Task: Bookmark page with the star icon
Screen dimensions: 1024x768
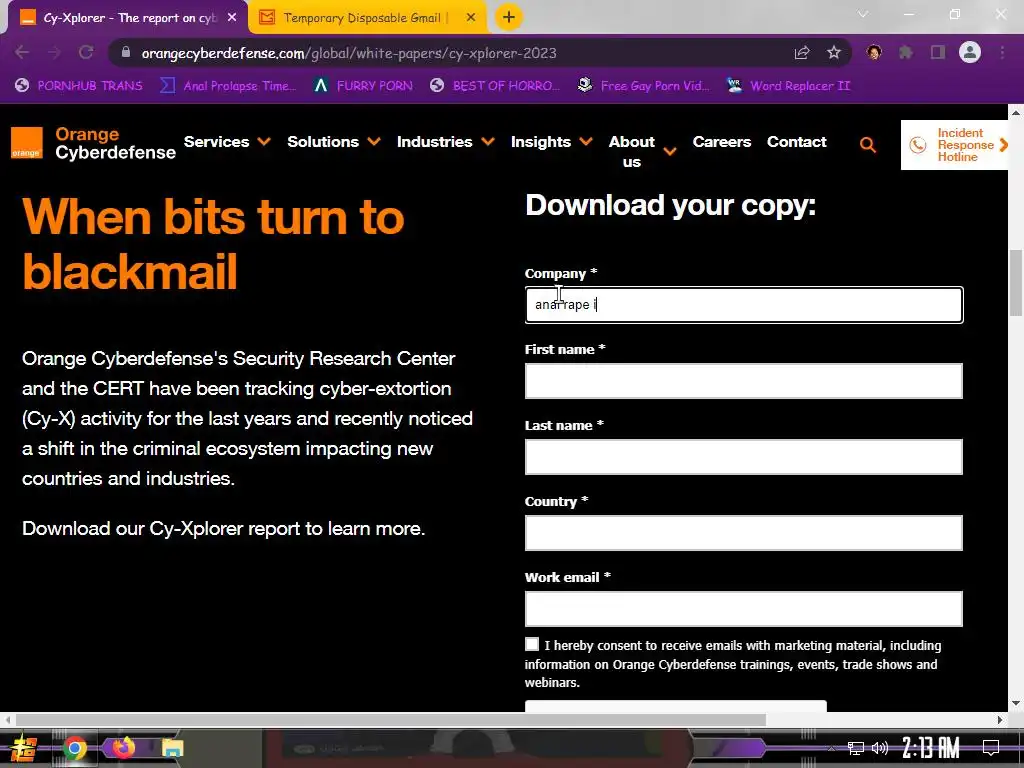Action: coord(834,53)
